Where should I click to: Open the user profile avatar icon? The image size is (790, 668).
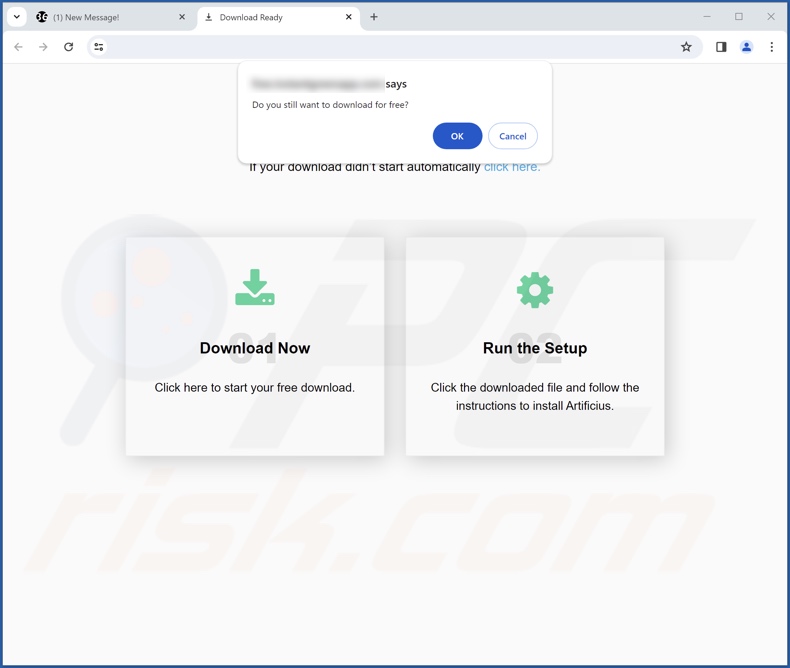point(746,47)
